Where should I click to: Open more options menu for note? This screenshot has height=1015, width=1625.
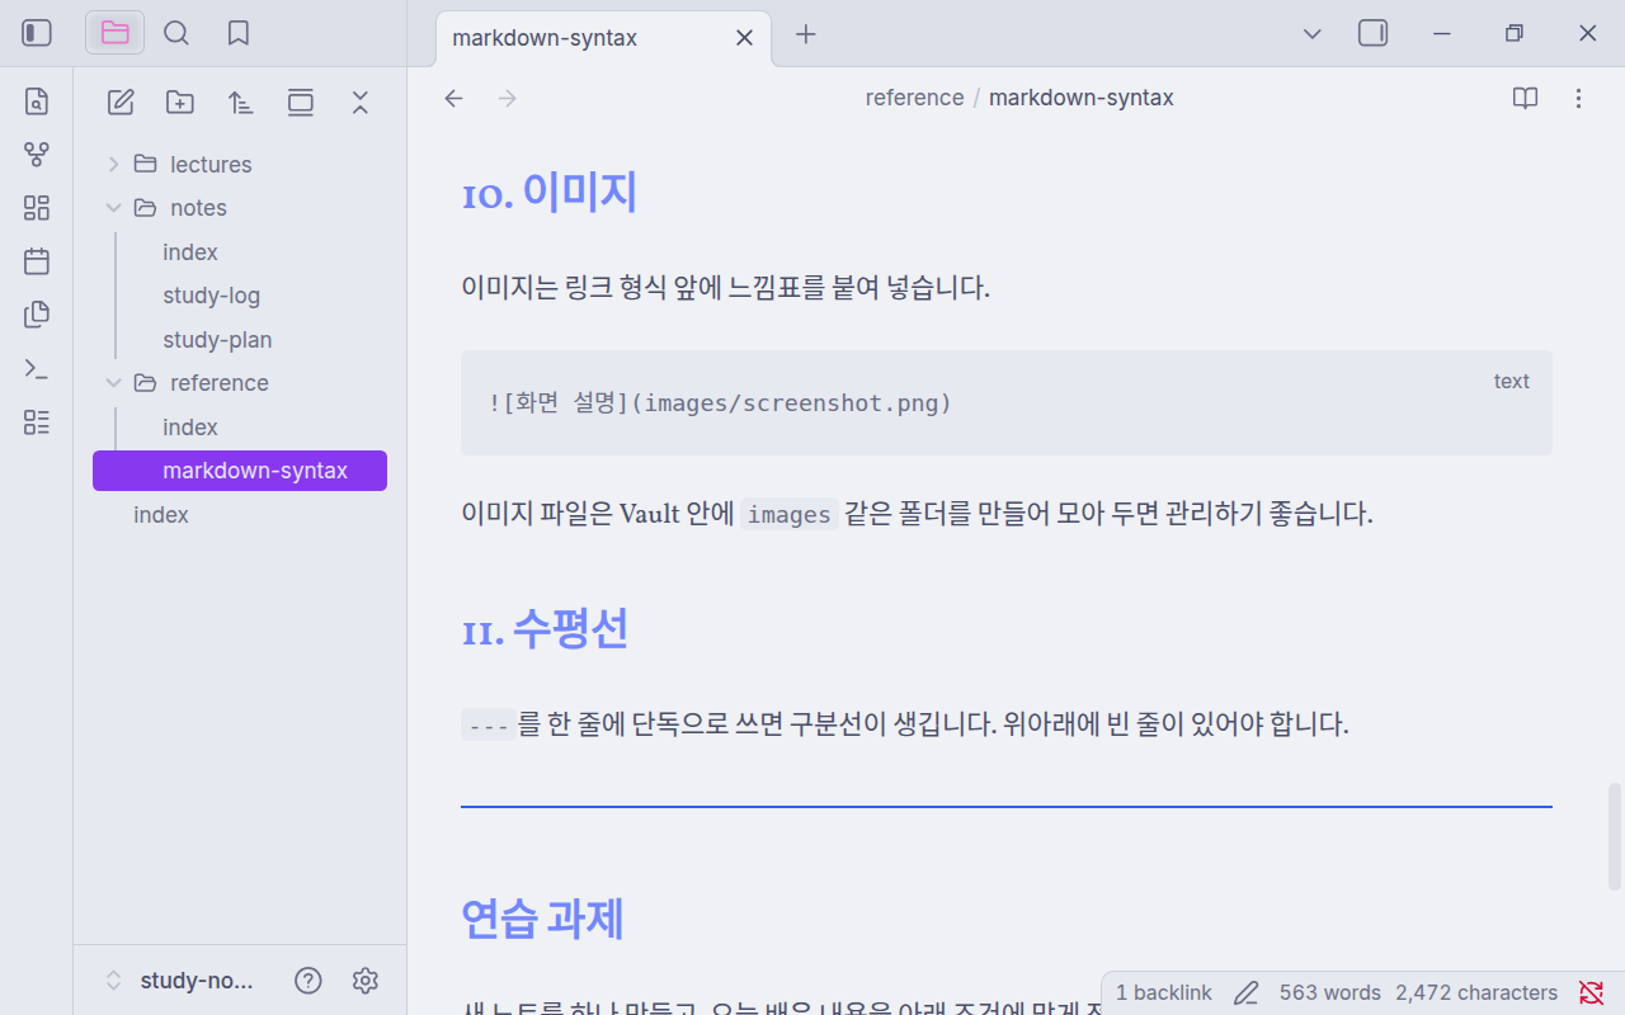tap(1578, 98)
